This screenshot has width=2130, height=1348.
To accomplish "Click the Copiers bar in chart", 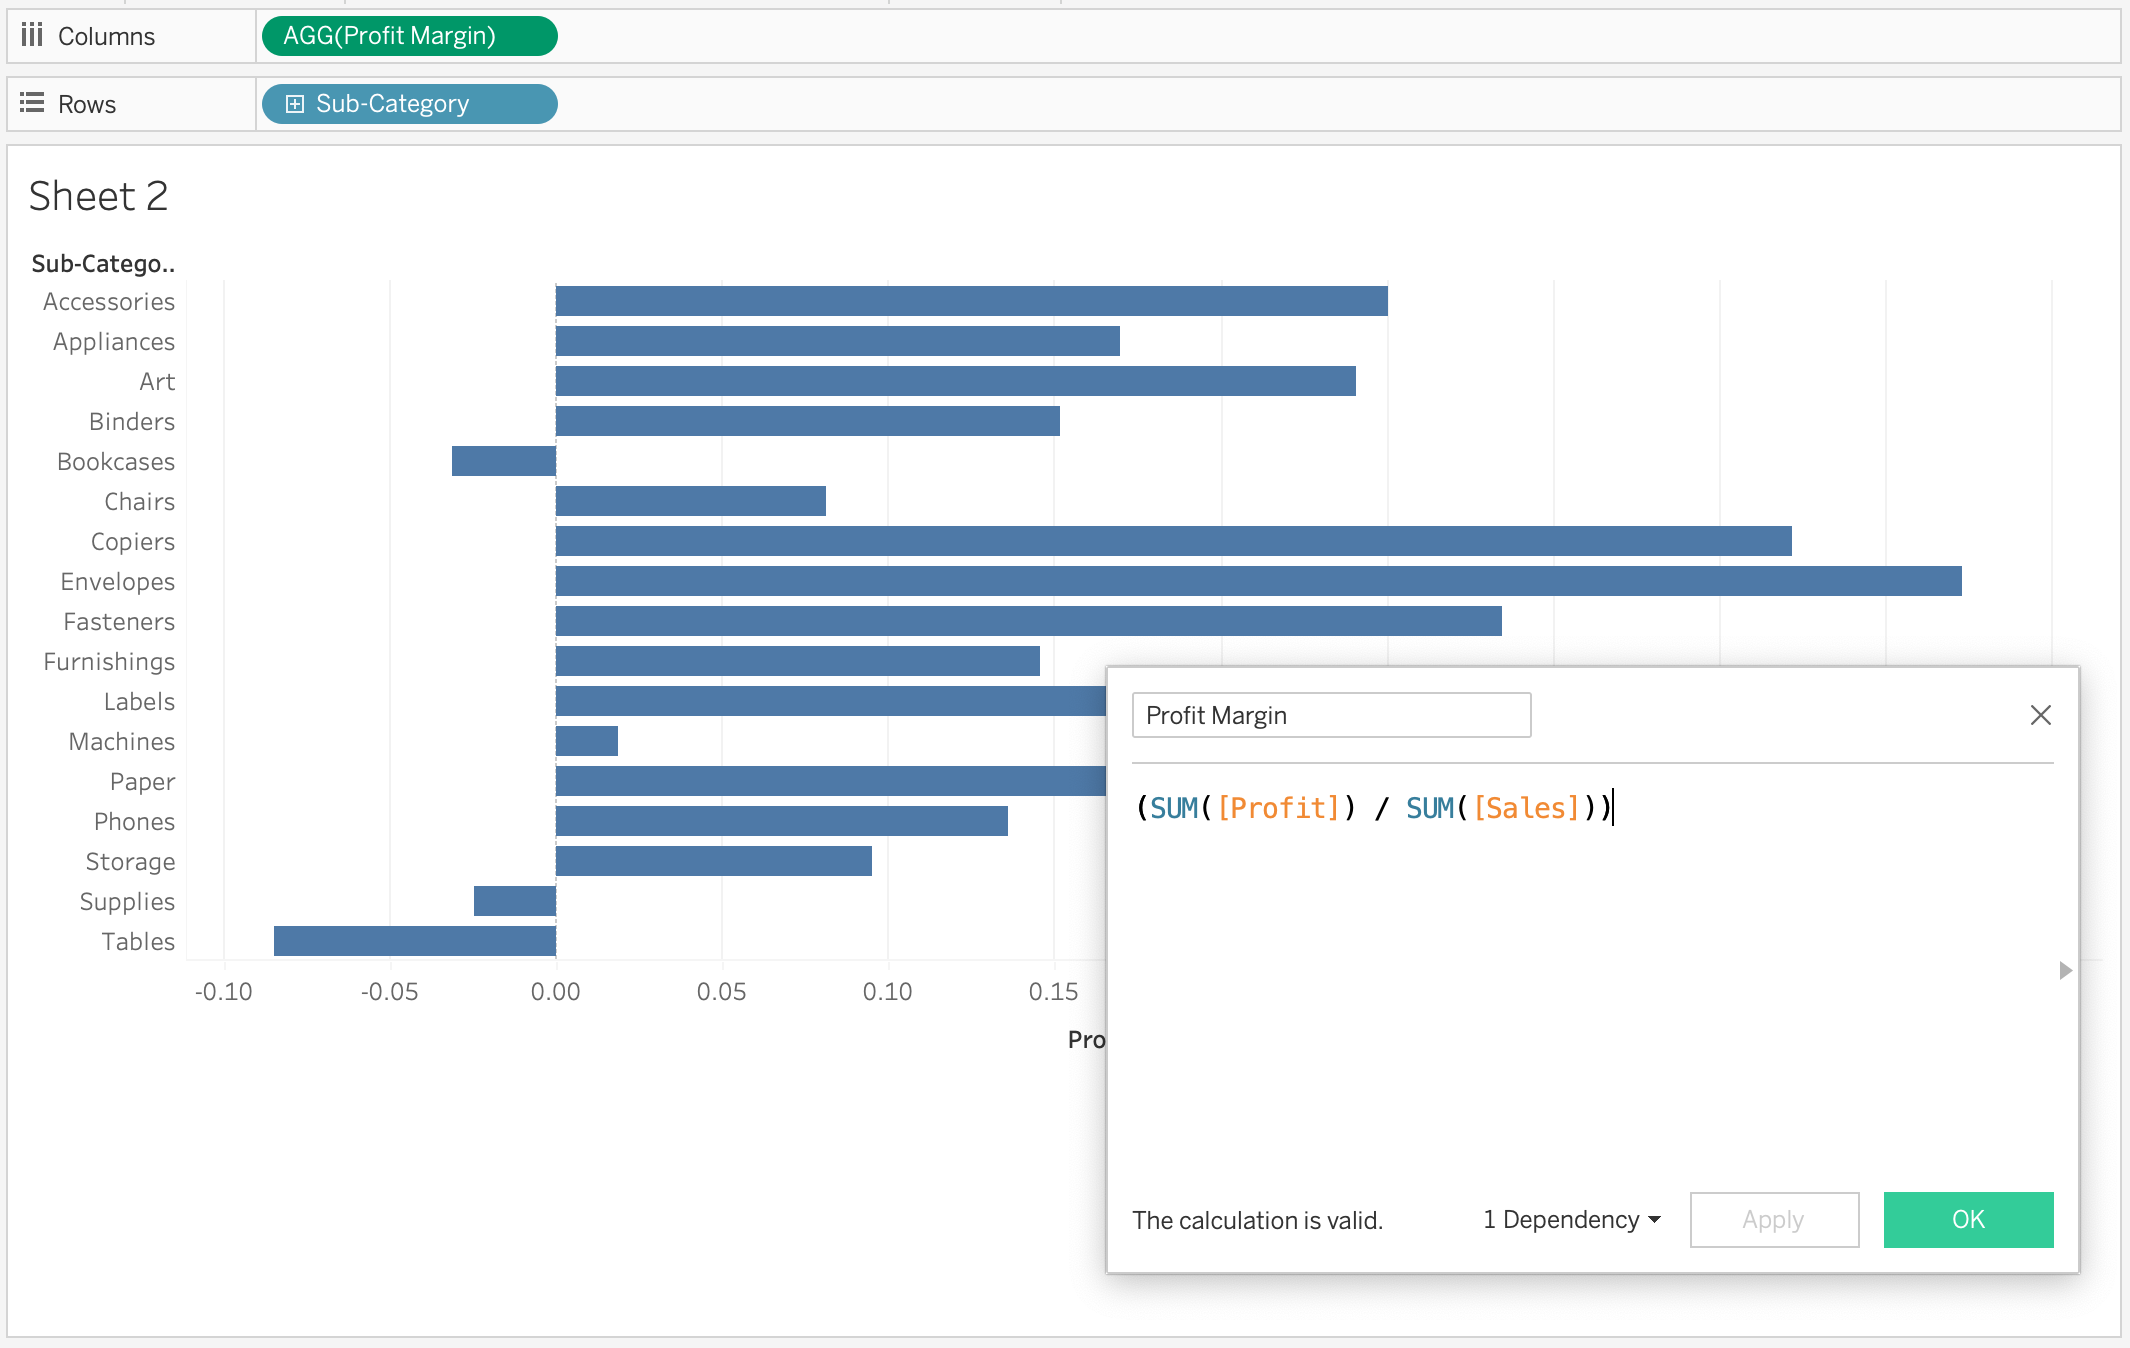I will point(1173,541).
